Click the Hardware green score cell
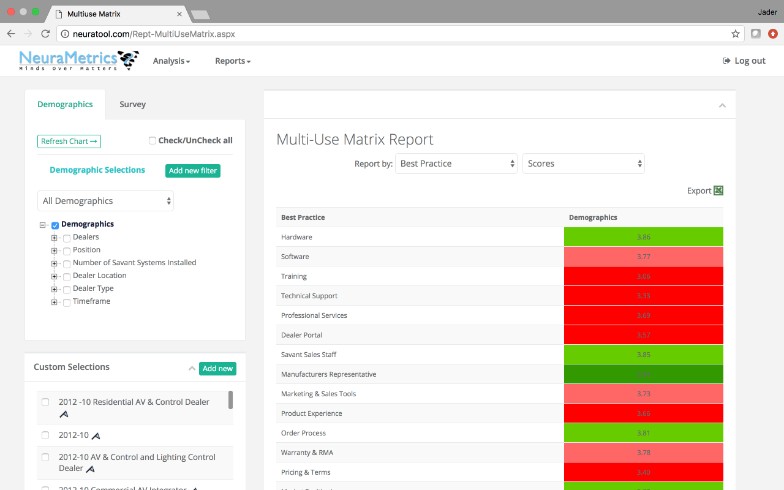The image size is (784, 490). pyautogui.click(x=644, y=237)
